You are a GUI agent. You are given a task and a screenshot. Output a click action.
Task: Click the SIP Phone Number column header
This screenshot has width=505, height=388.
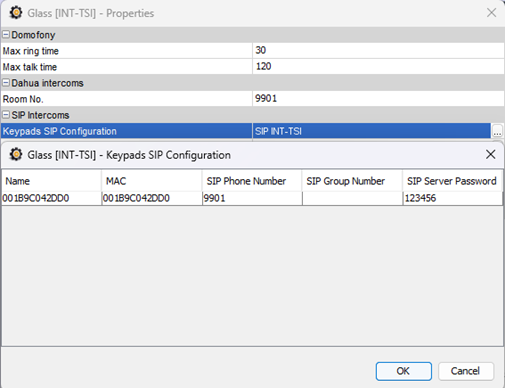(x=252, y=181)
